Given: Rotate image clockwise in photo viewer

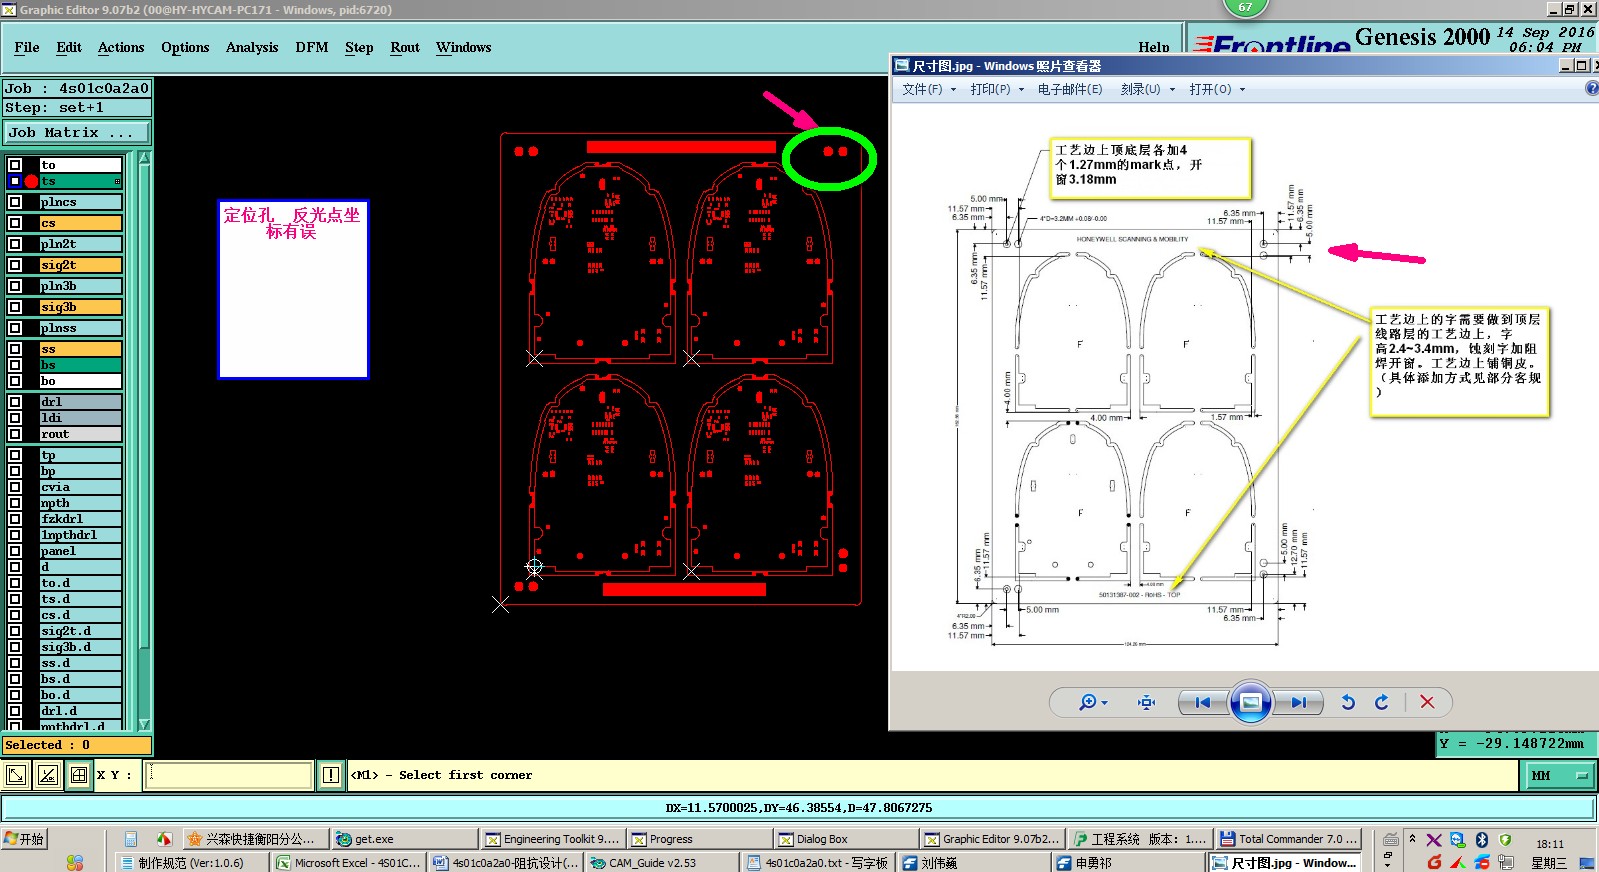Looking at the screenshot, I should tap(1382, 702).
